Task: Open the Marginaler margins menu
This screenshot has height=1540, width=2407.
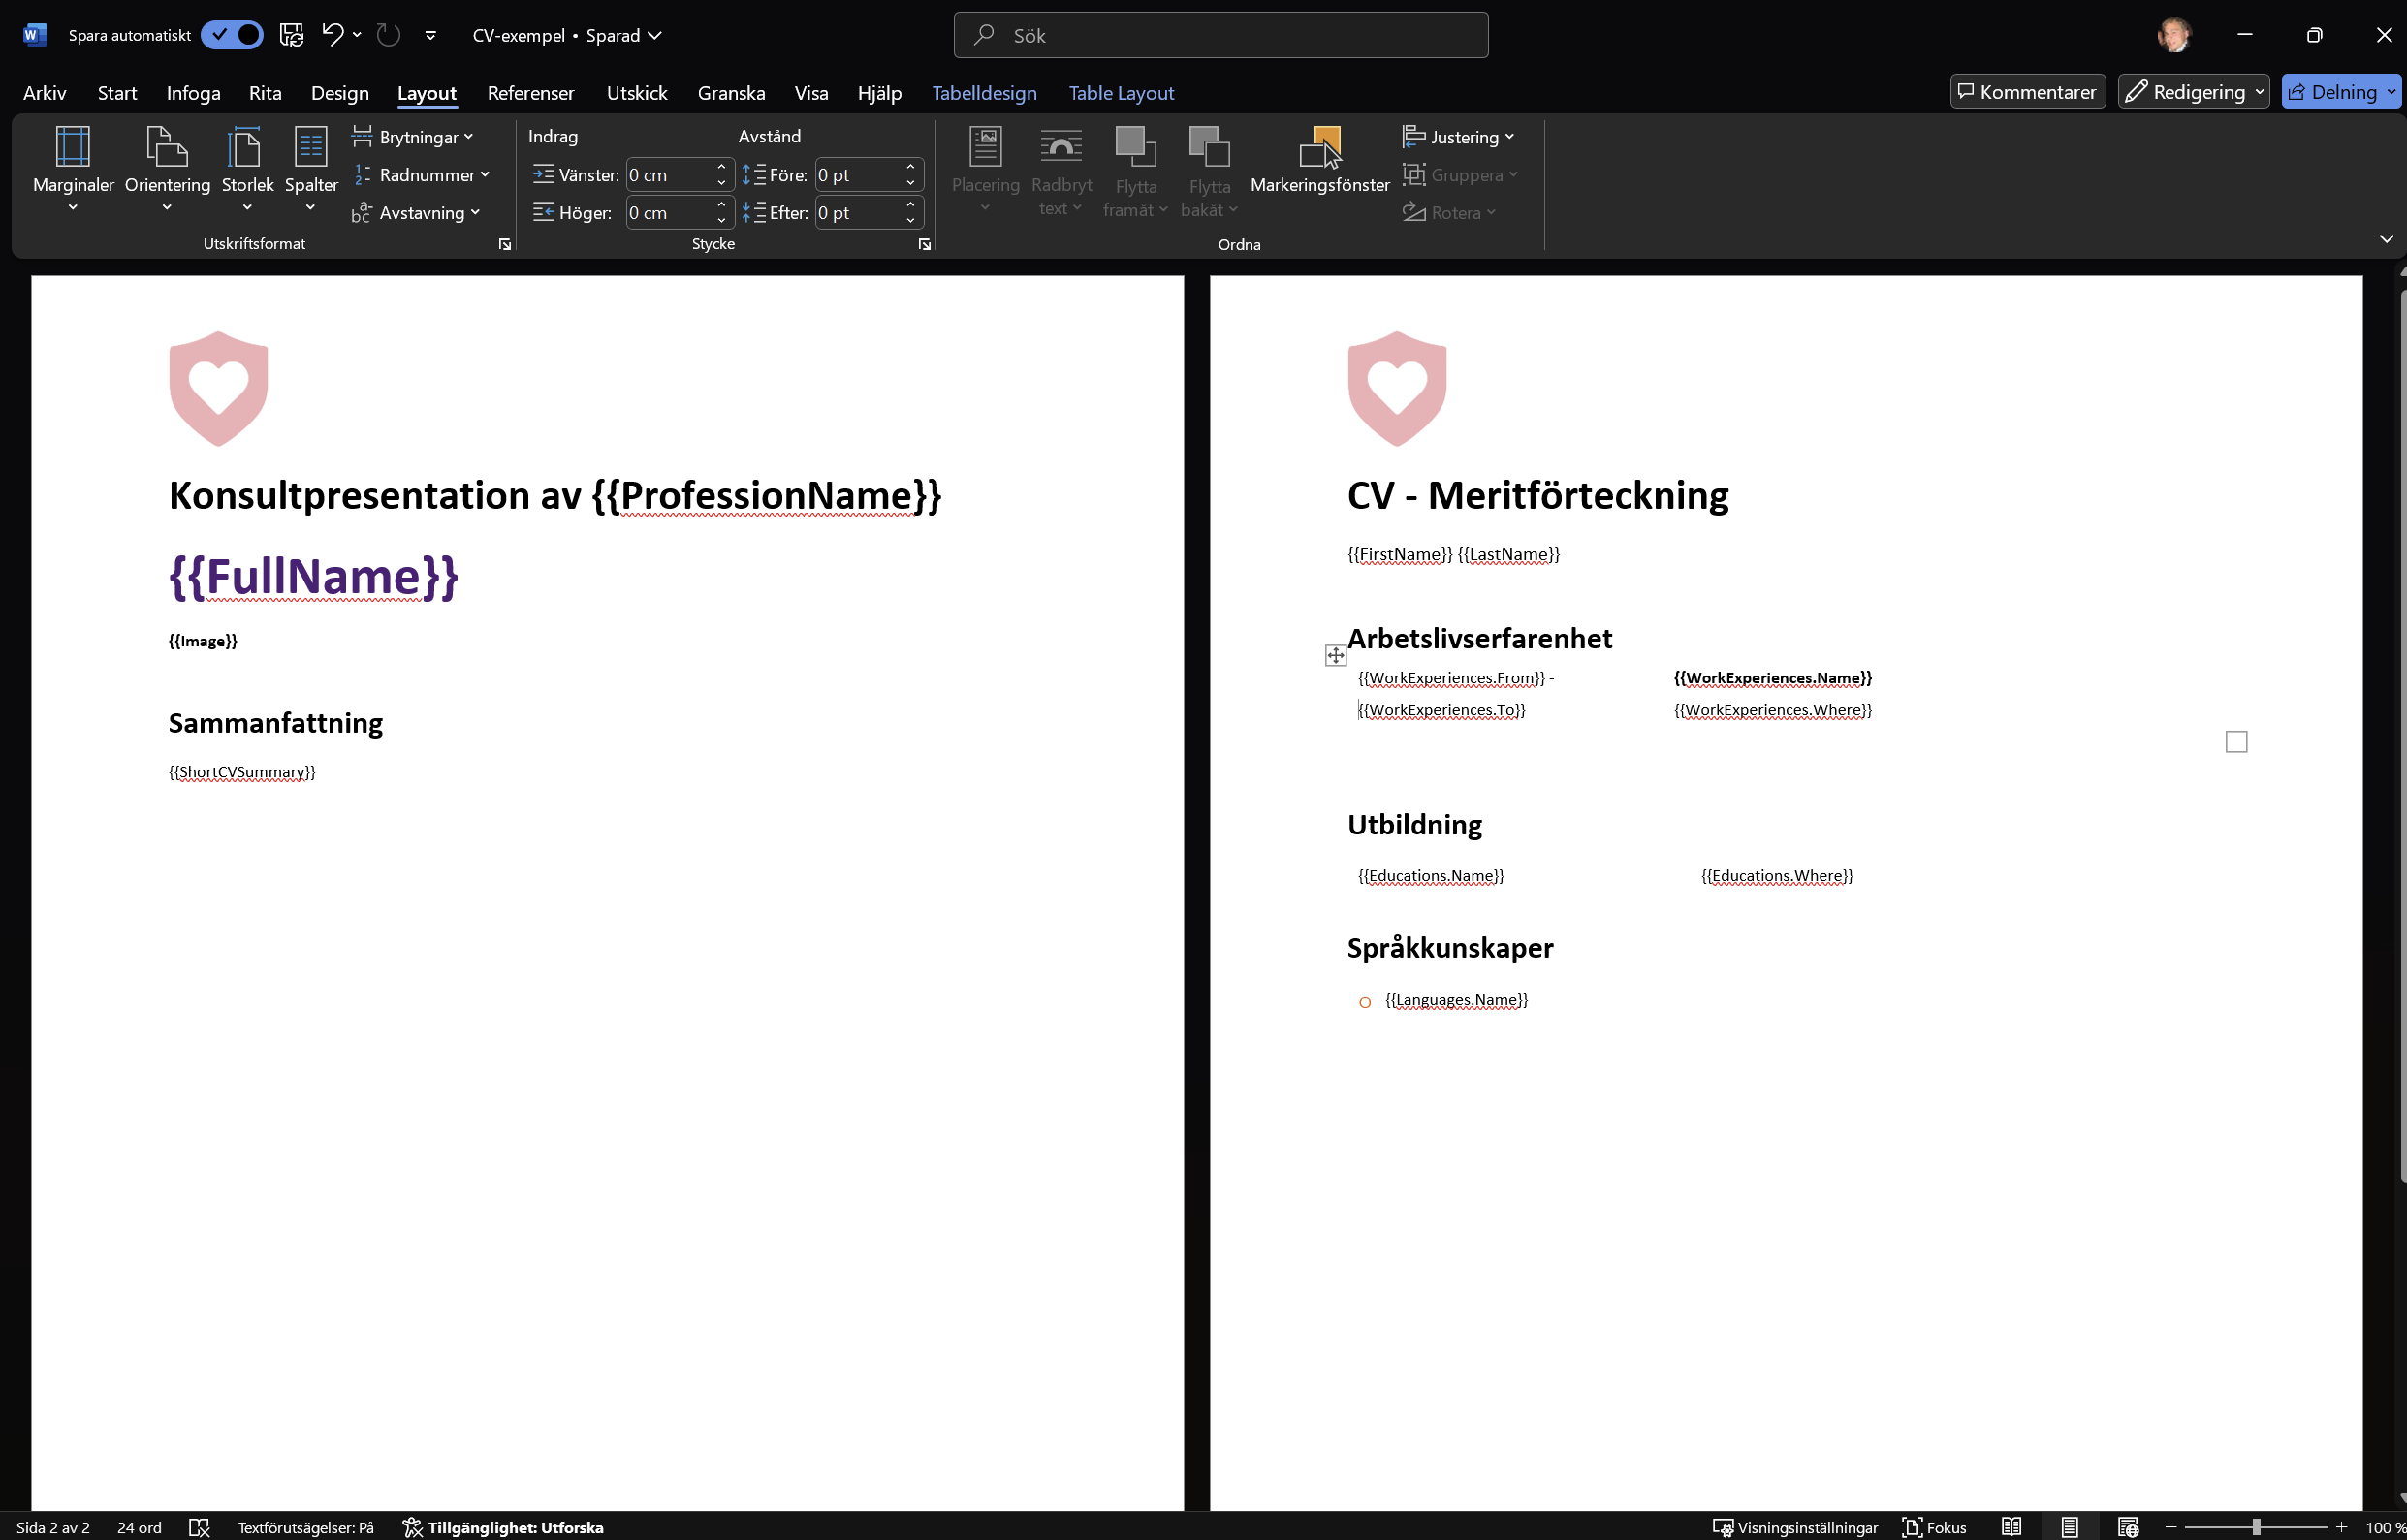Action: click(x=73, y=167)
